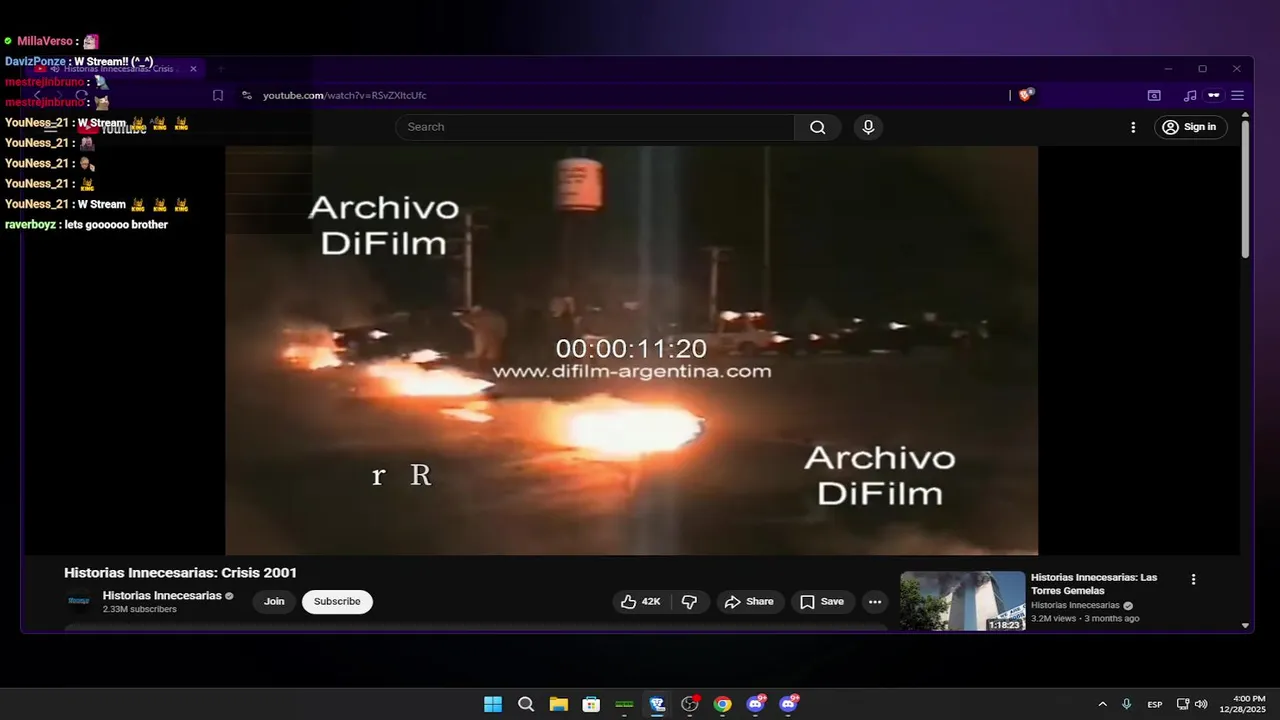
Task: Search YouTube with the magnifier button
Action: [817, 127]
